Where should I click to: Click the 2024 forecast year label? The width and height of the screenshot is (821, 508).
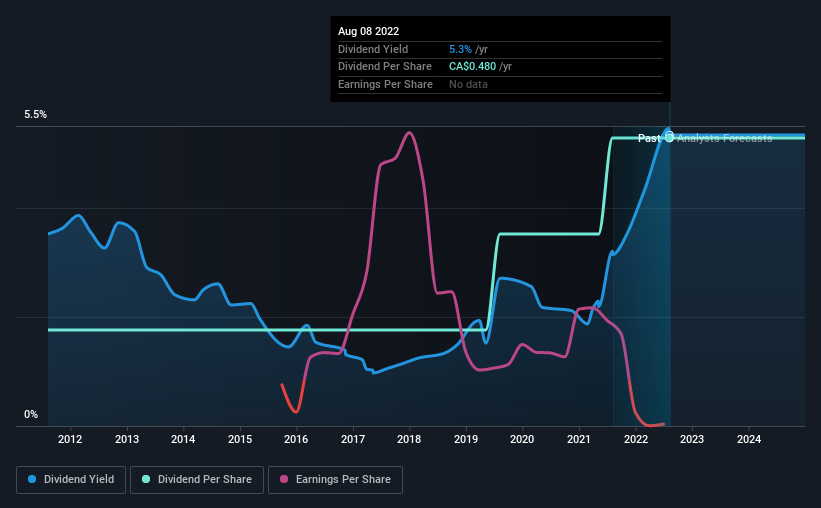[x=749, y=439]
